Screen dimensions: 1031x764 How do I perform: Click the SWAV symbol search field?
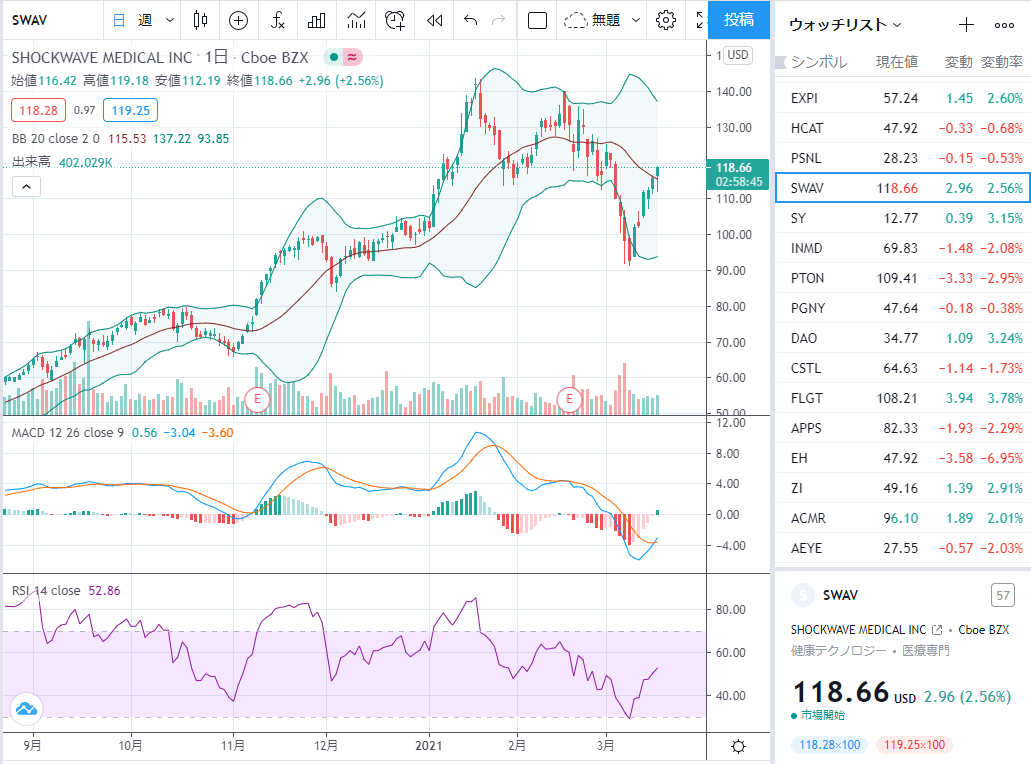coord(53,20)
